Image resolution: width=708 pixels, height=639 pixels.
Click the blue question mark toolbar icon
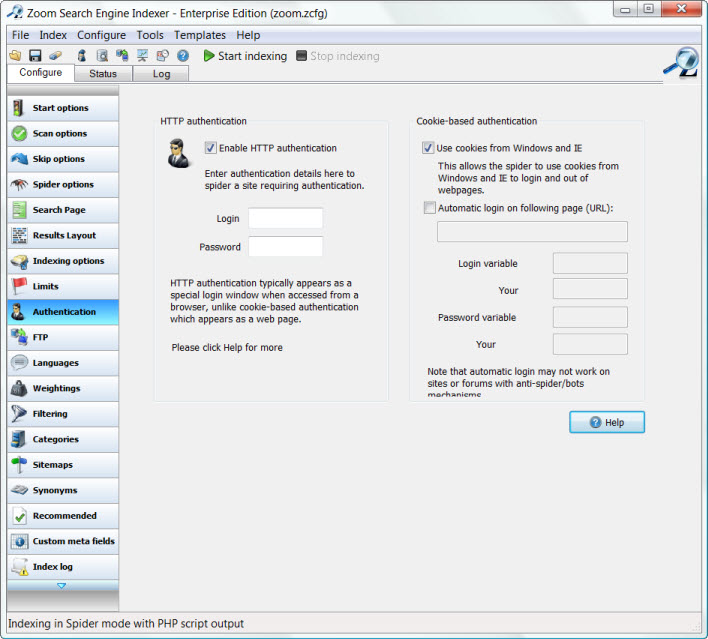(x=183, y=56)
